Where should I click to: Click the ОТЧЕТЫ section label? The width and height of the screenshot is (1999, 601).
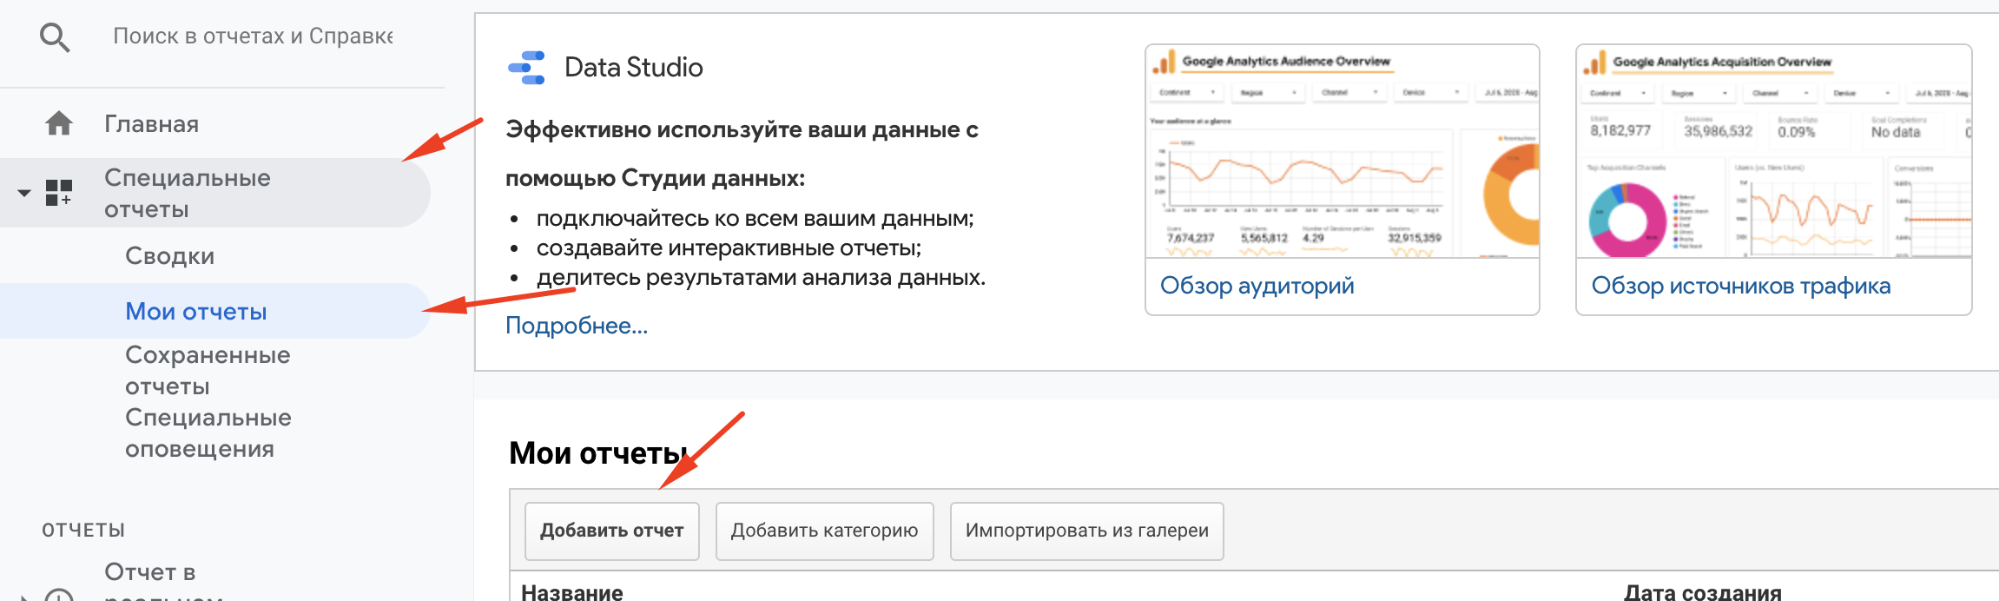pyautogui.click(x=83, y=530)
